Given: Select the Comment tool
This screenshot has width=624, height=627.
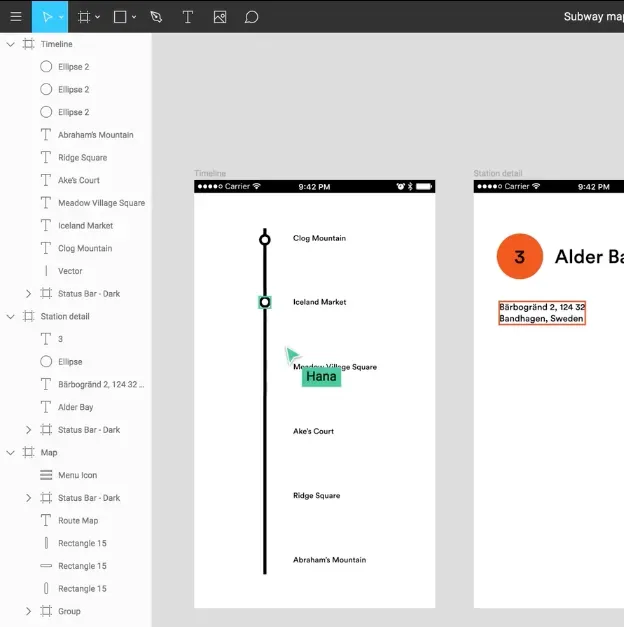Looking at the screenshot, I should (251, 17).
